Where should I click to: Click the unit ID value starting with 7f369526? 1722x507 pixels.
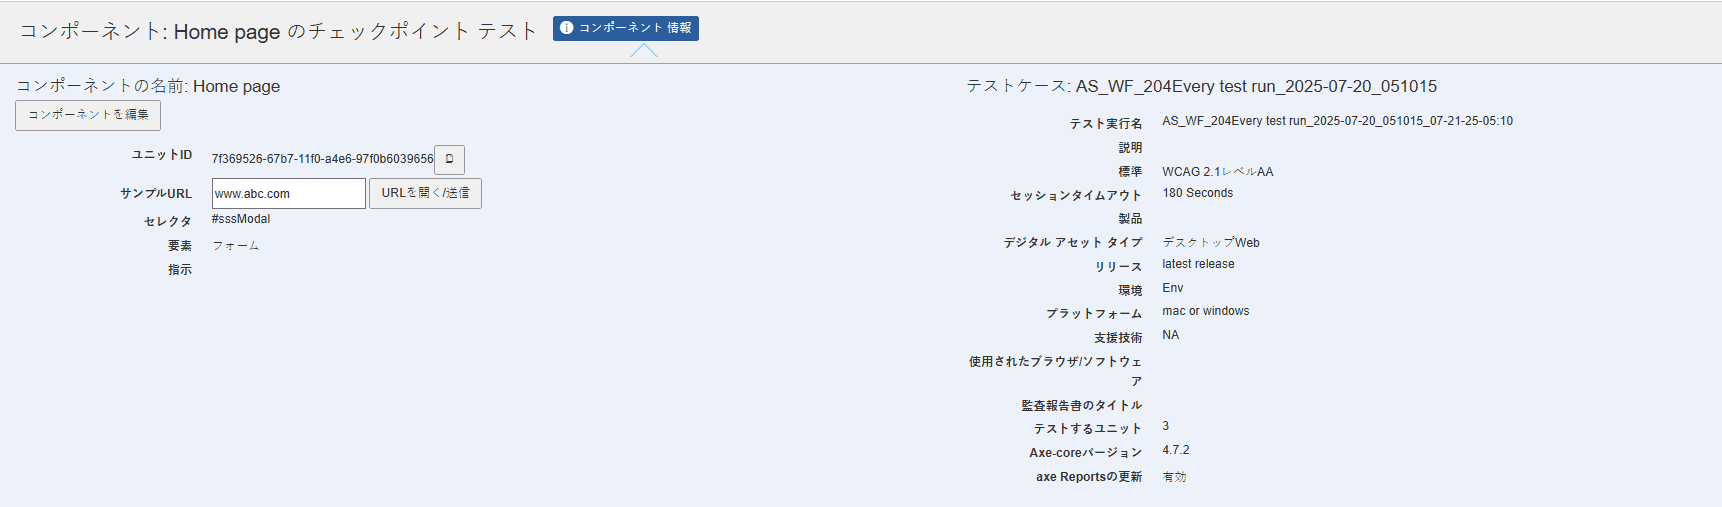[x=322, y=159]
